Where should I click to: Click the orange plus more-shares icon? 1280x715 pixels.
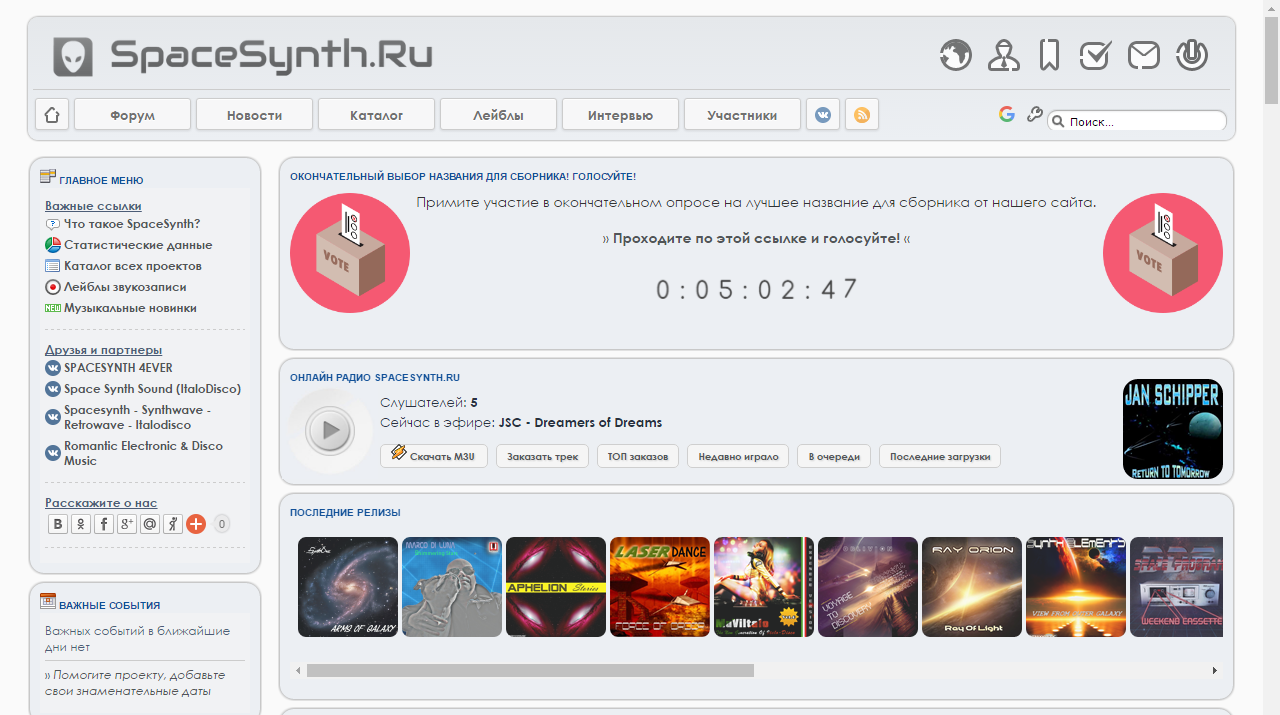(x=196, y=524)
